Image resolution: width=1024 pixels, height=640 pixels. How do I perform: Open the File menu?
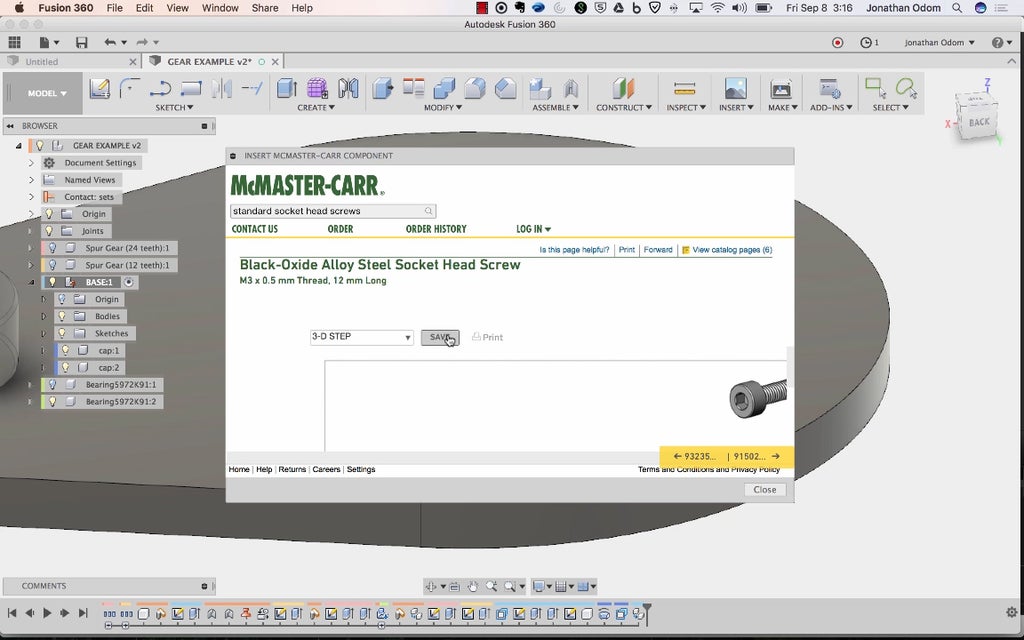(114, 8)
